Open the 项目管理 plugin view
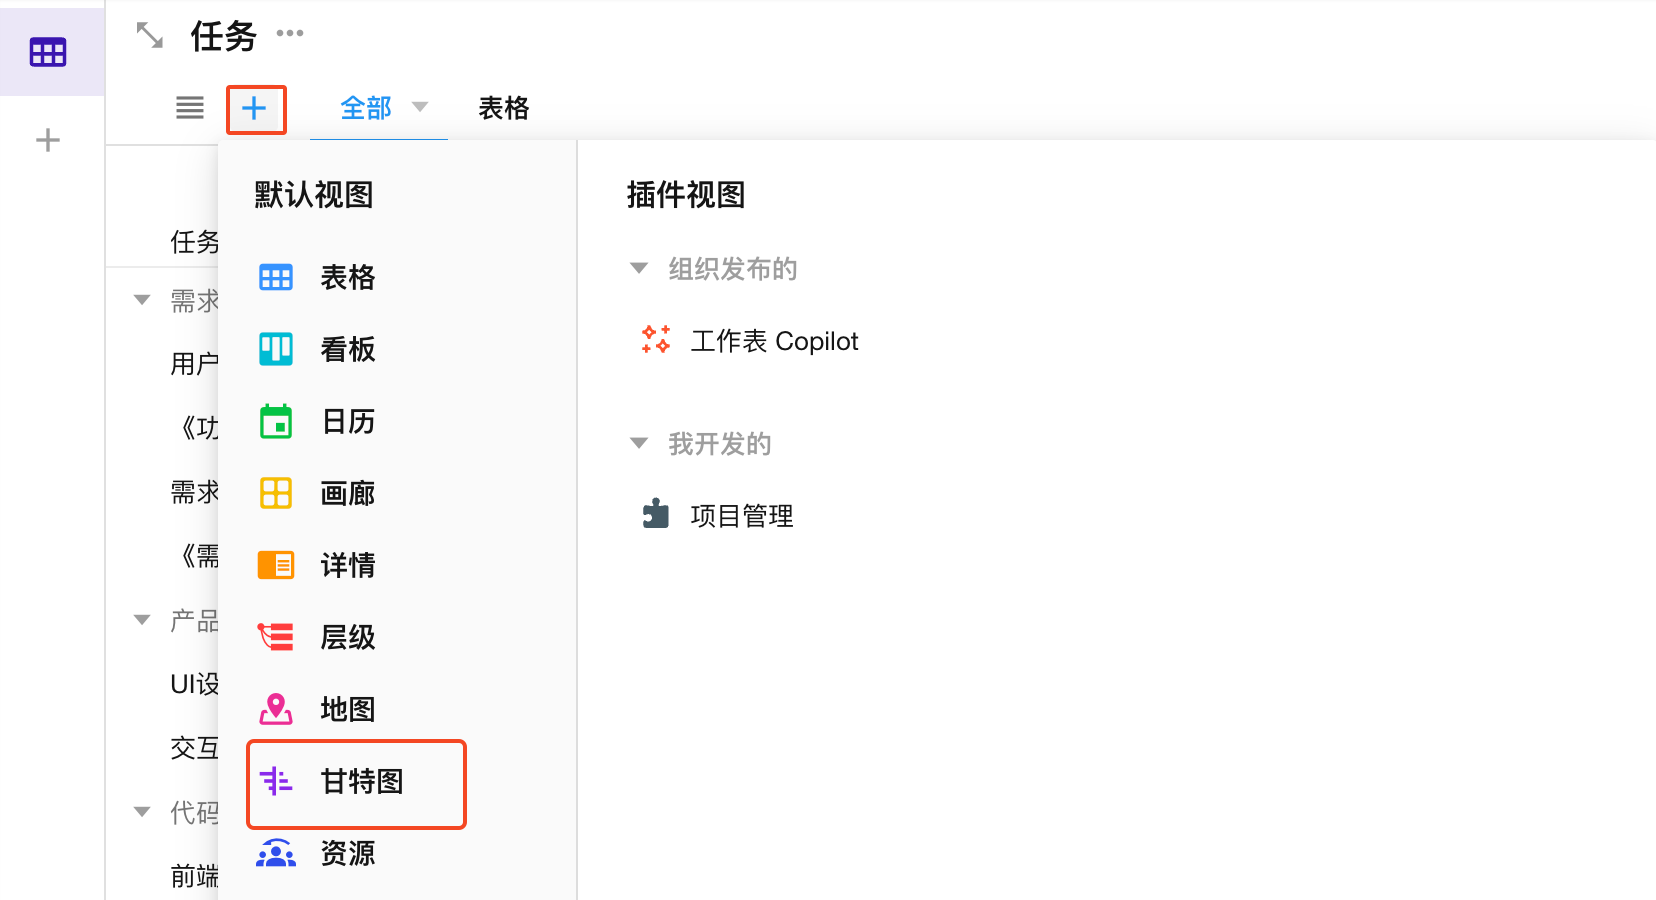 [741, 516]
